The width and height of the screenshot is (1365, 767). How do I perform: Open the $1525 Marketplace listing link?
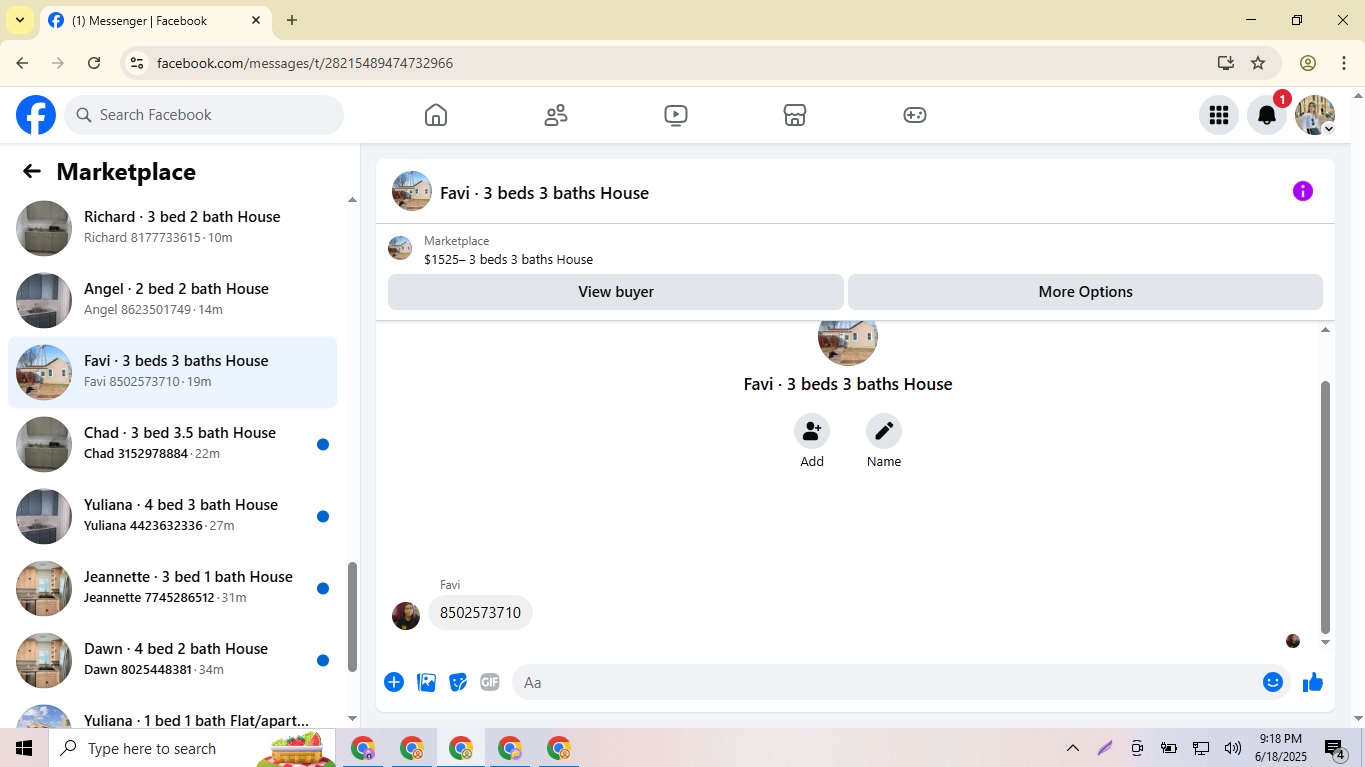(508, 260)
